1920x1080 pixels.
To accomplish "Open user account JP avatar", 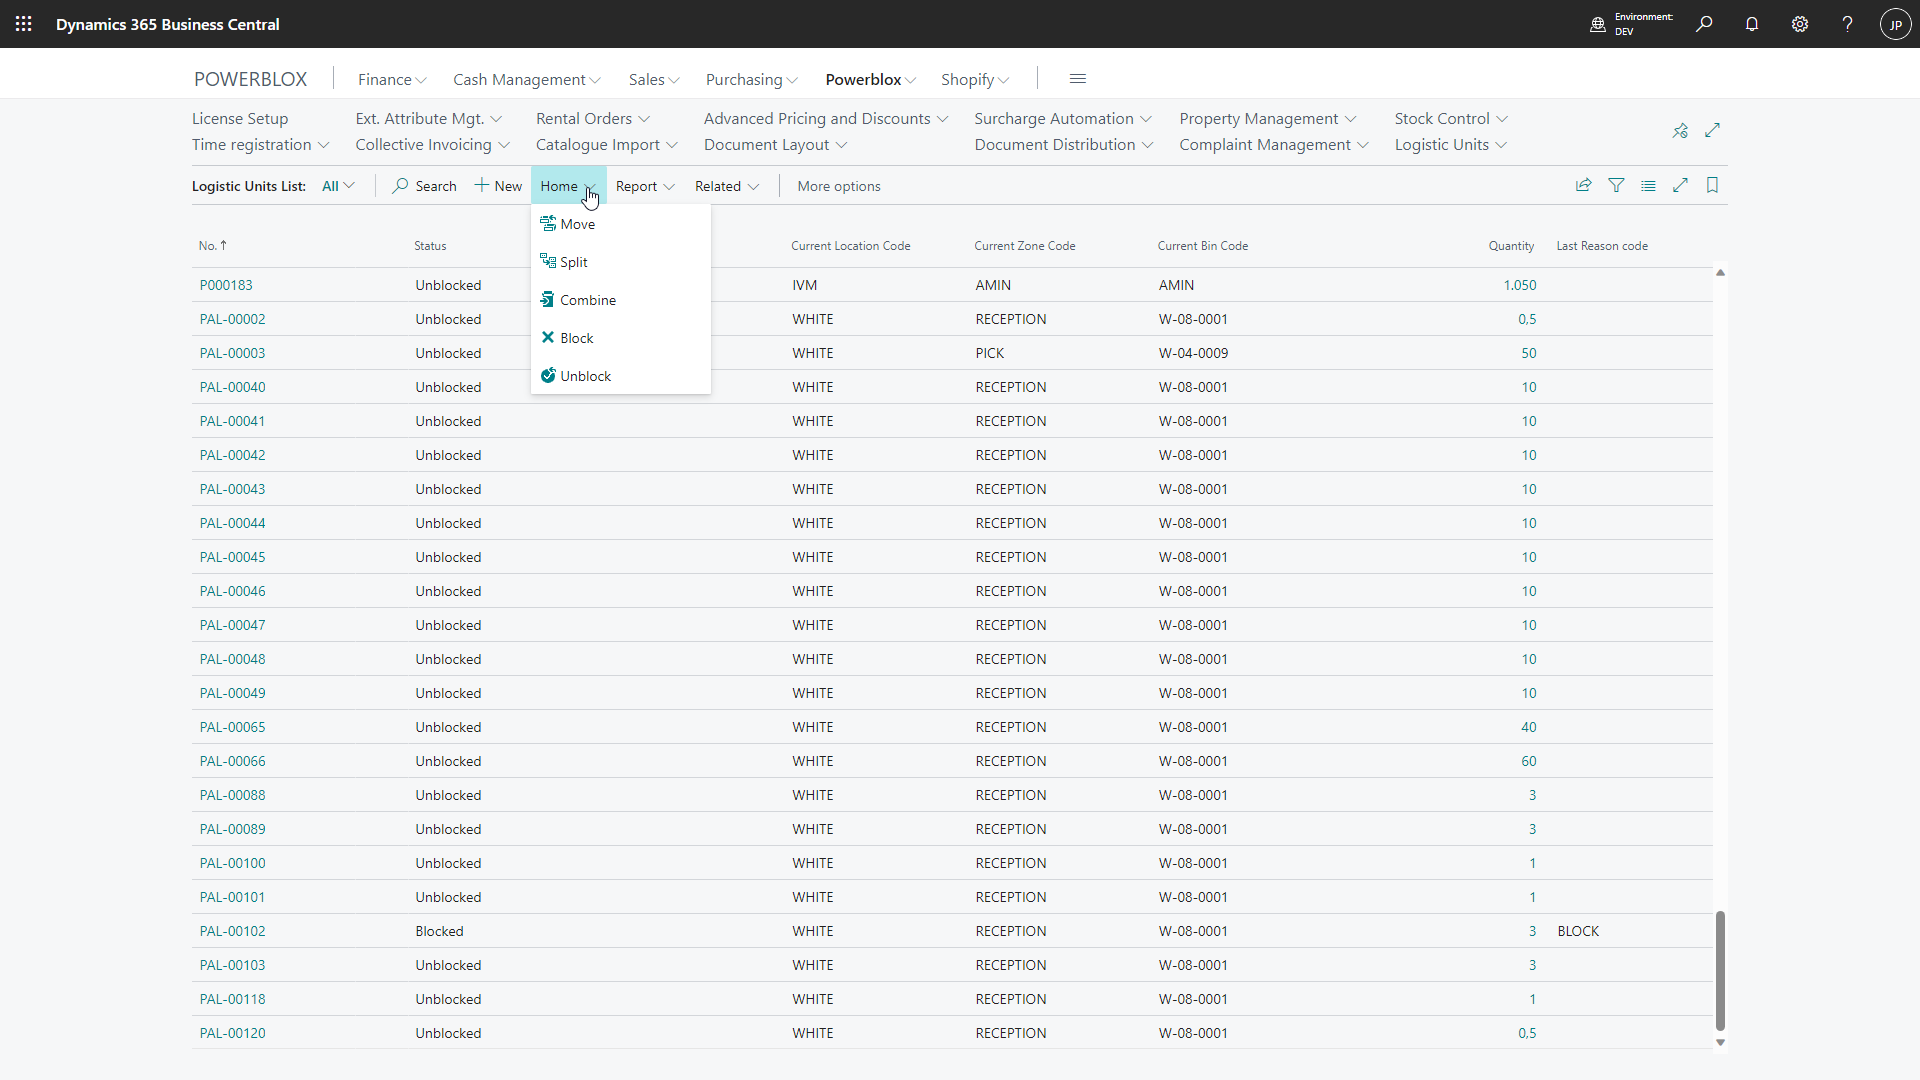I will [1896, 24].
